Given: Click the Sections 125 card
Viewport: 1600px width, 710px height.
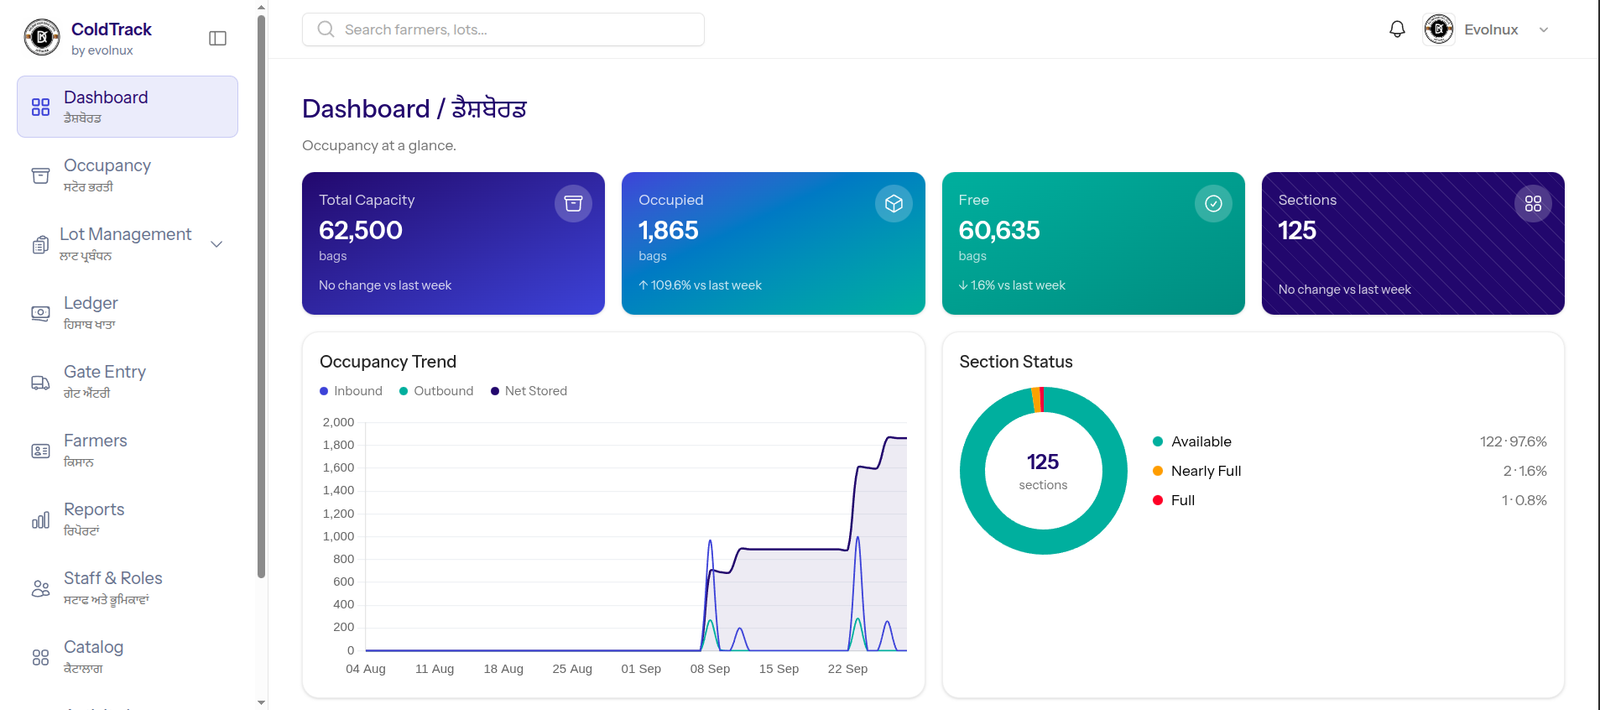Looking at the screenshot, I should pos(1413,243).
